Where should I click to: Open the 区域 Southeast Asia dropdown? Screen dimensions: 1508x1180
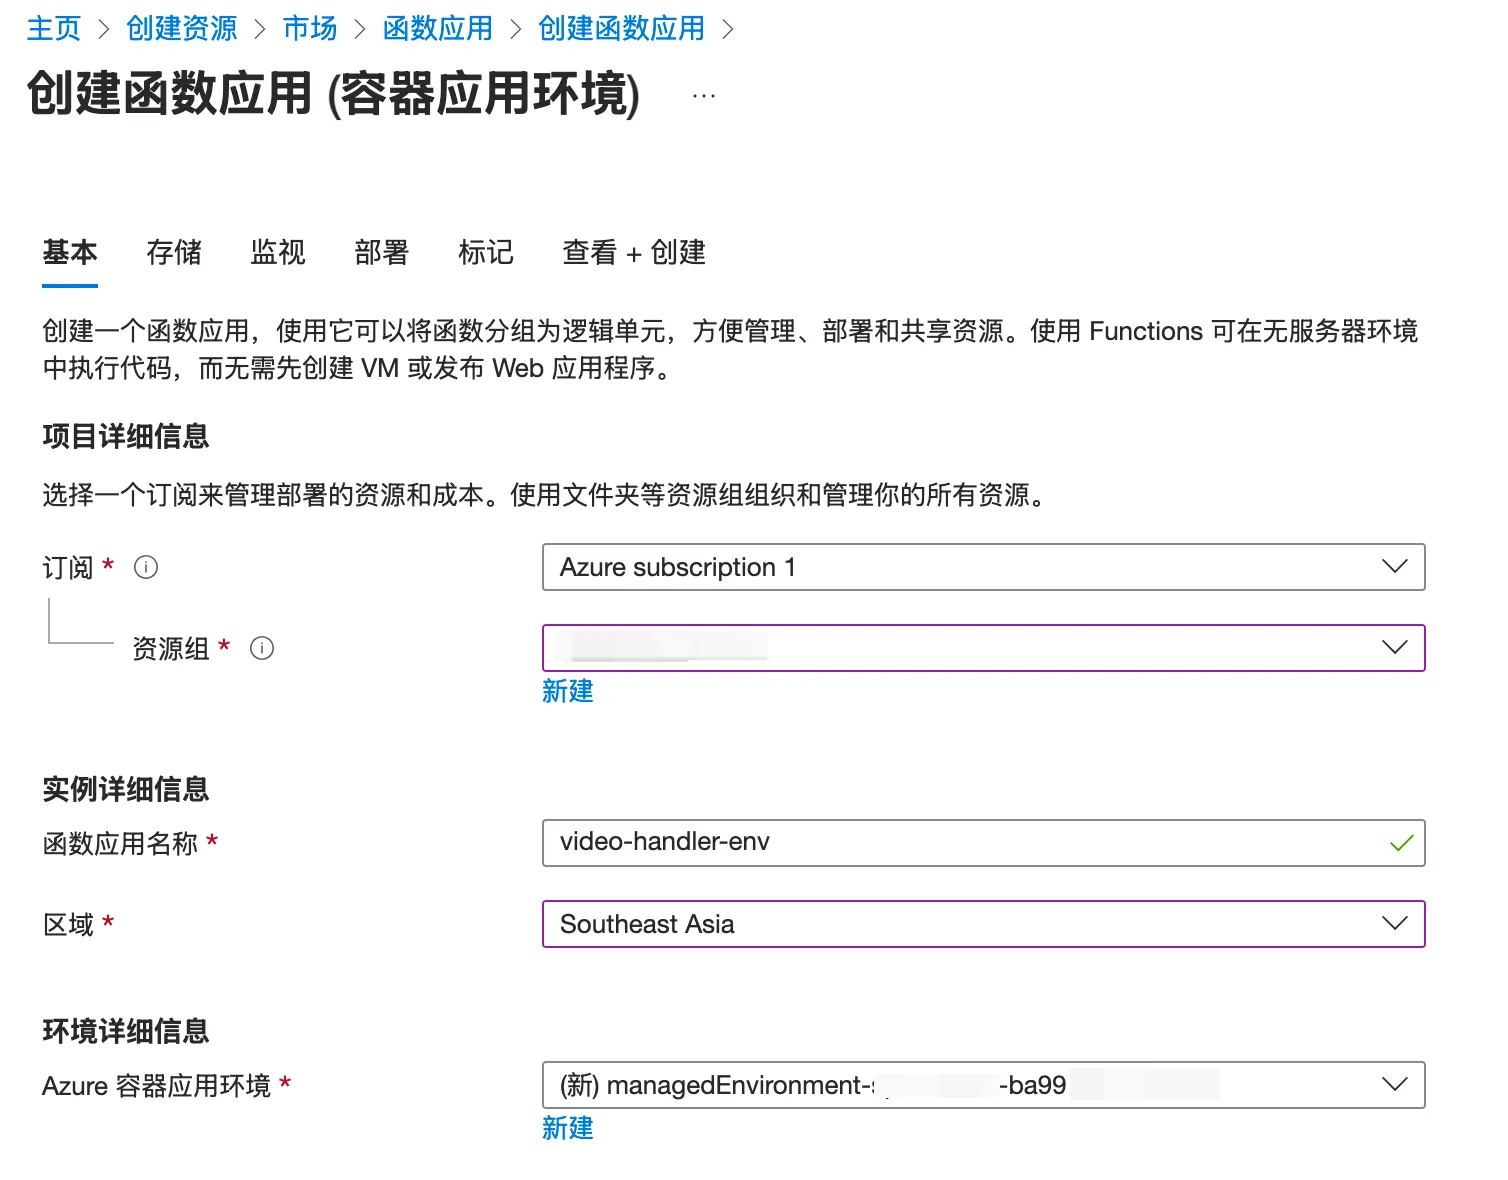point(983,924)
